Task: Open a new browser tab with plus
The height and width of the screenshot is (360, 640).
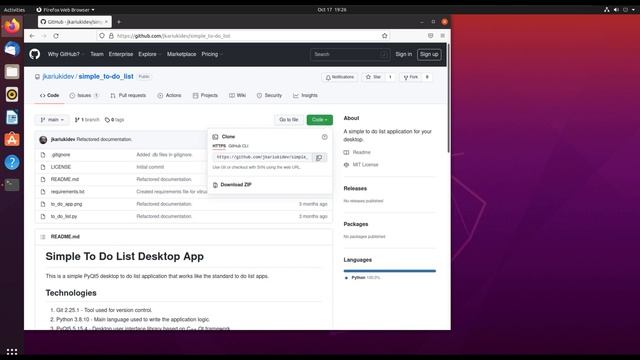Action: (119, 22)
